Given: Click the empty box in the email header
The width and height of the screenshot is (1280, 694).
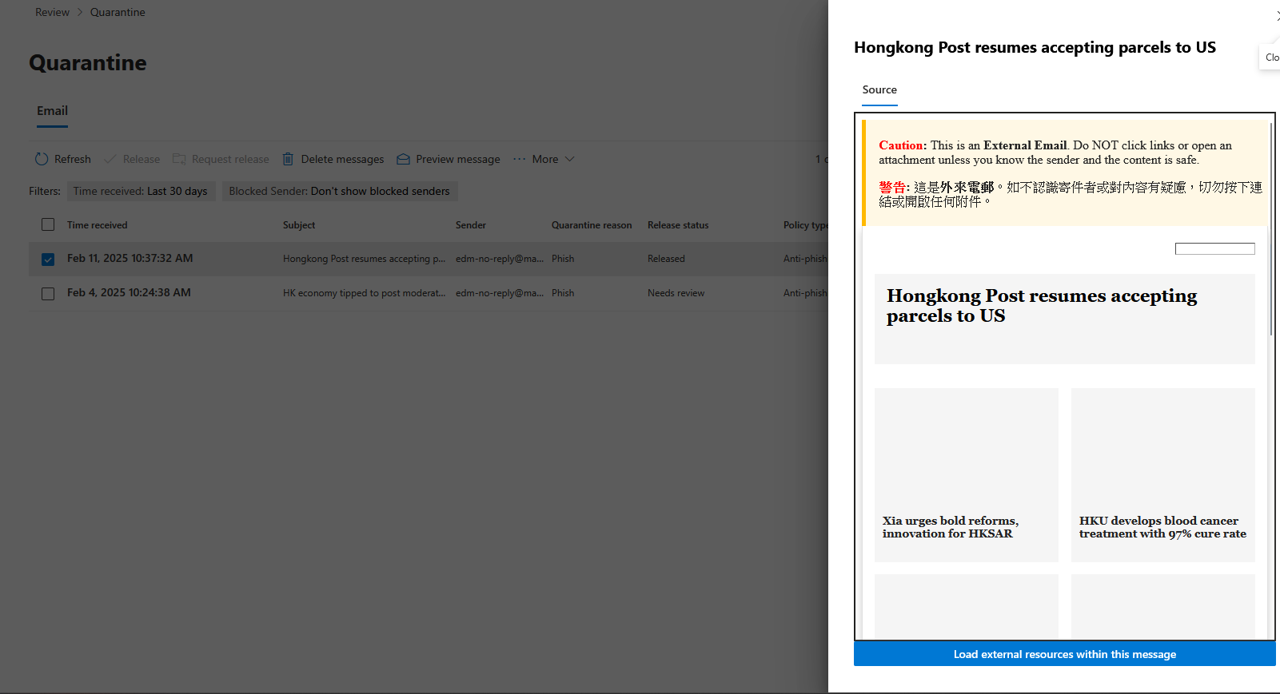Looking at the screenshot, I should (x=1215, y=249).
